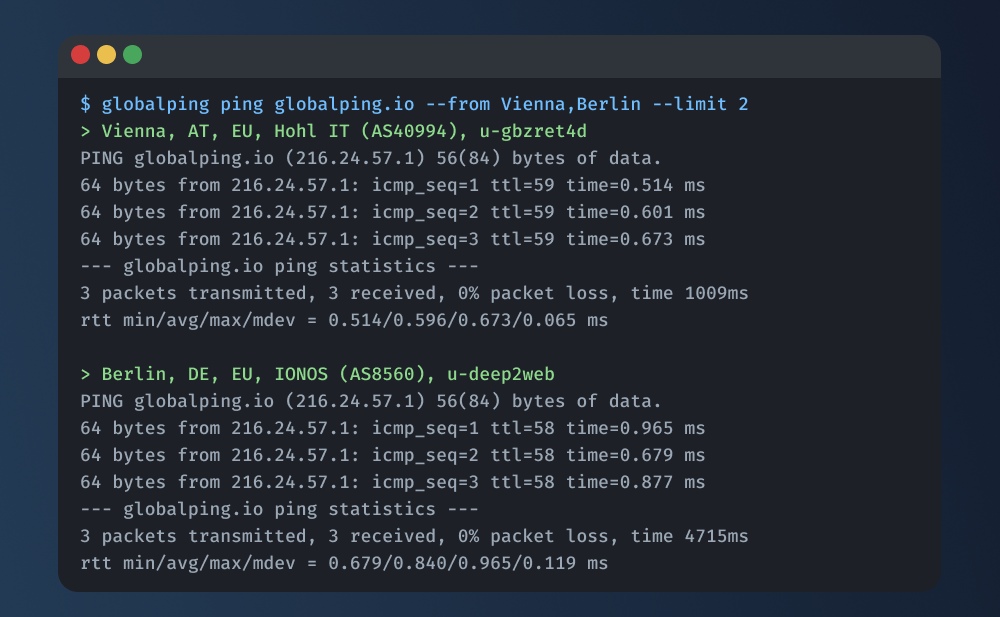Click the Berlin probe header arrow

click(x=85, y=373)
